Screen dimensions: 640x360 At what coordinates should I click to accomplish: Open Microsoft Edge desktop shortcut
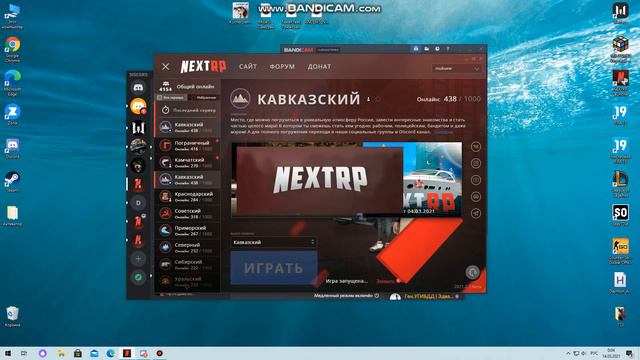[x=12, y=83]
